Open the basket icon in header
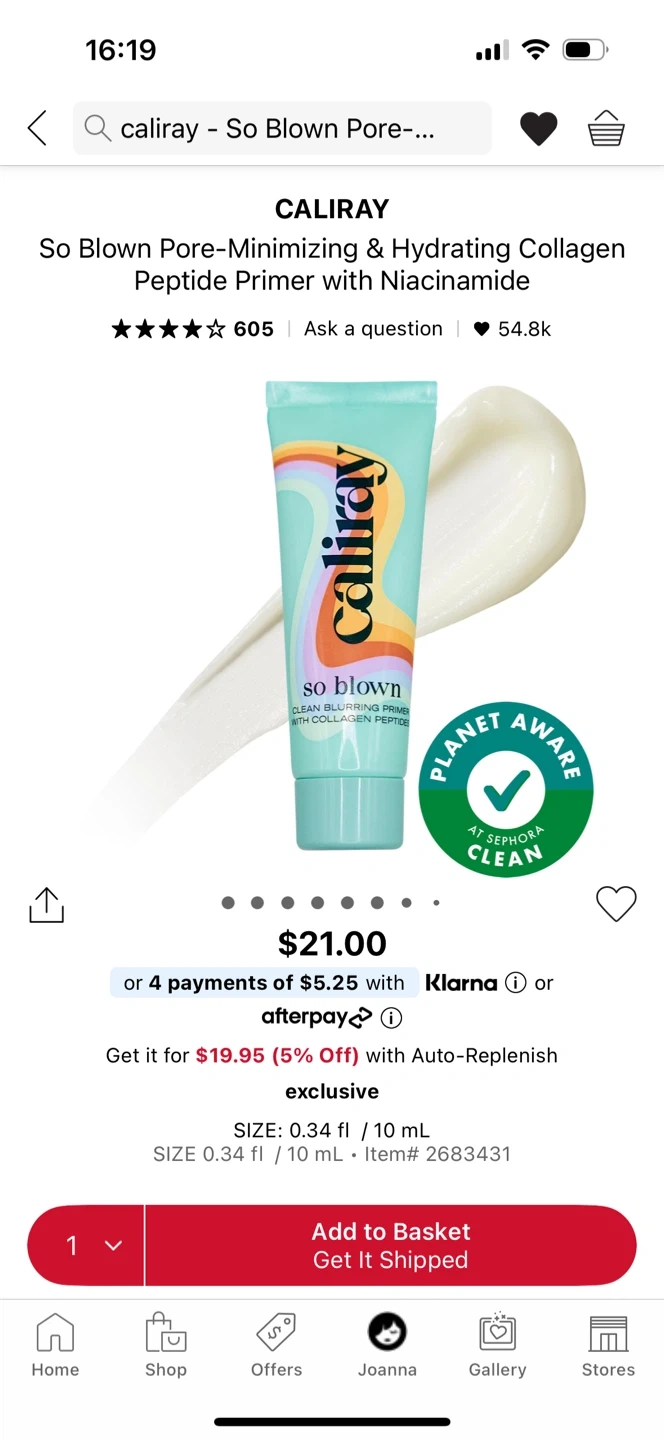664x1440 pixels. [x=606, y=128]
